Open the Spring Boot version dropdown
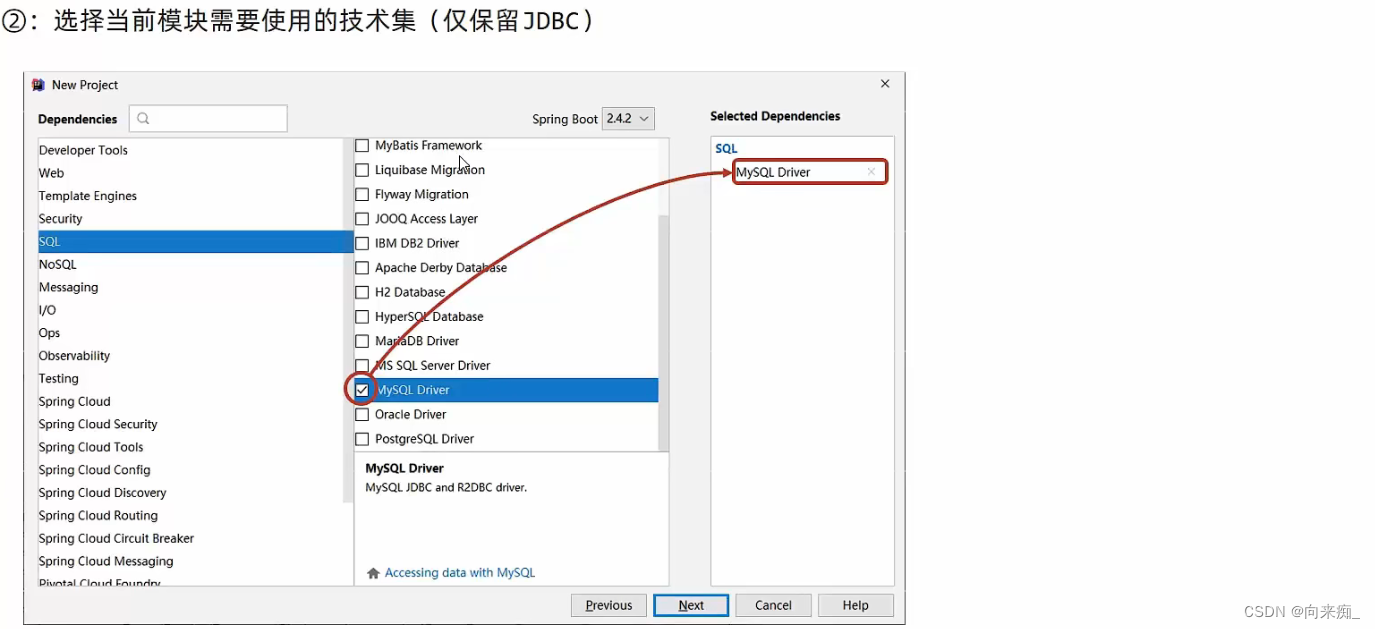The width and height of the screenshot is (1375, 629). coord(628,118)
